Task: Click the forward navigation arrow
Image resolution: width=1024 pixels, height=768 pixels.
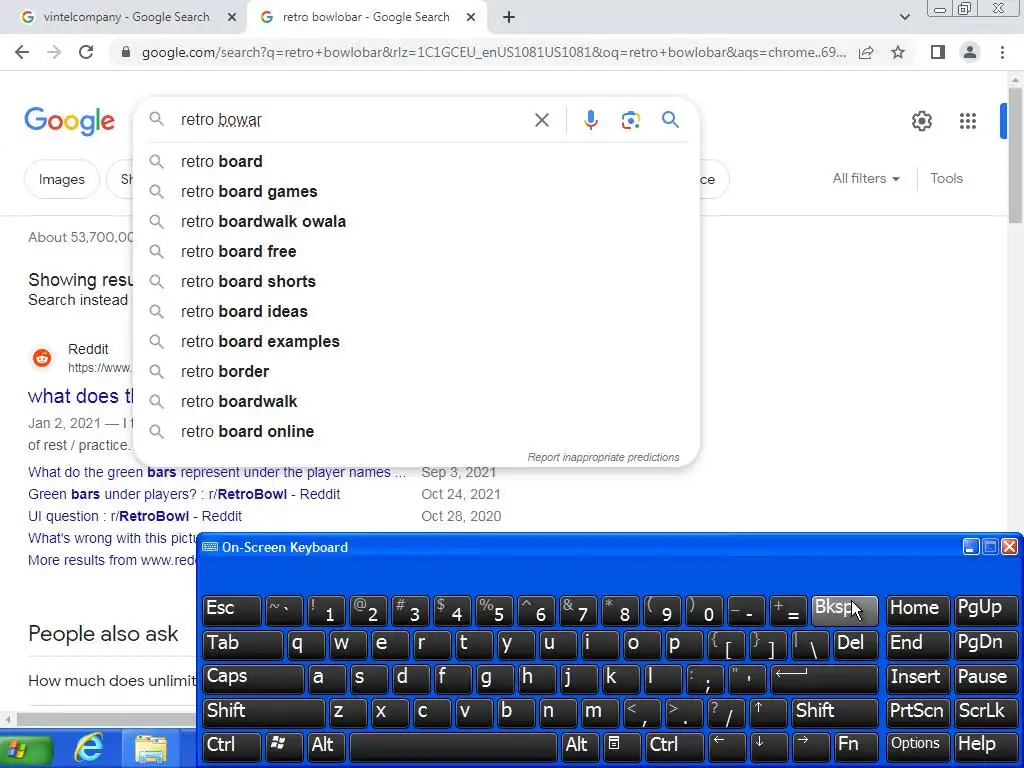Action: [x=54, y=52]
